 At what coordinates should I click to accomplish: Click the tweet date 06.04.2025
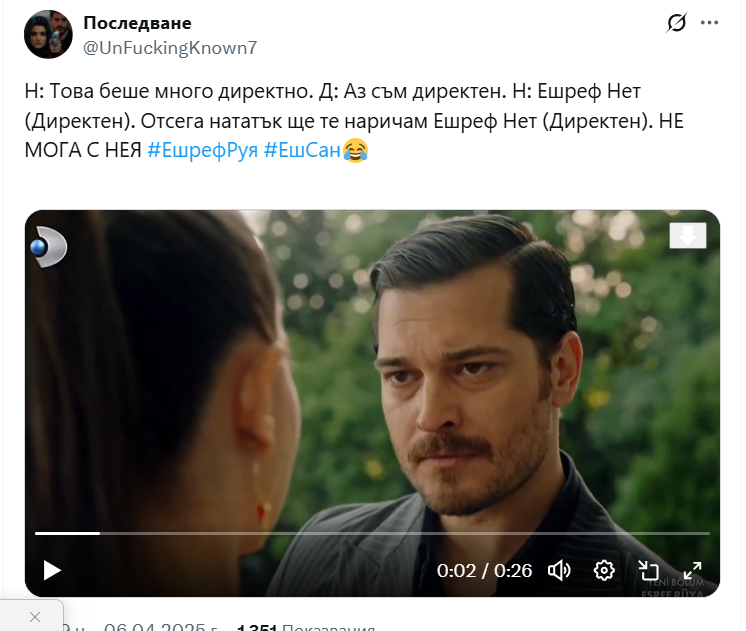(x=155, y=626)
